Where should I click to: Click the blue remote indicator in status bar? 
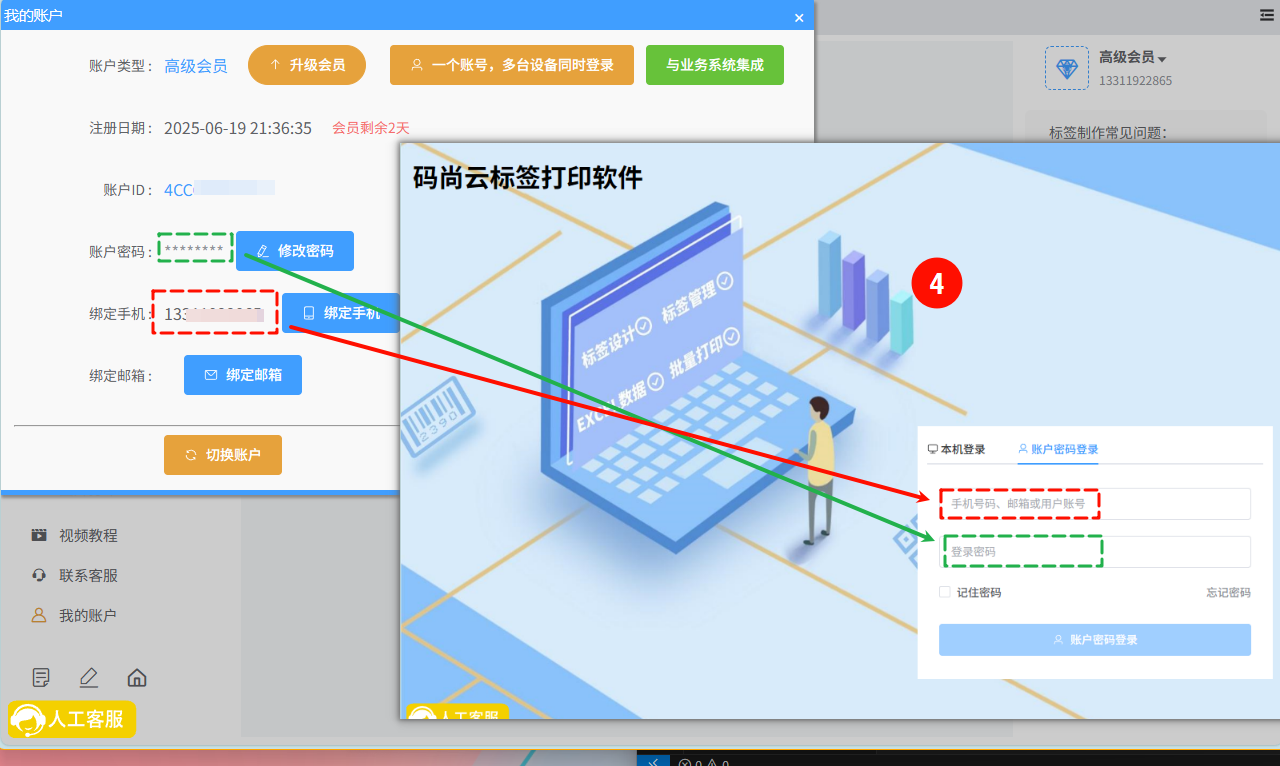coord(653,759)
